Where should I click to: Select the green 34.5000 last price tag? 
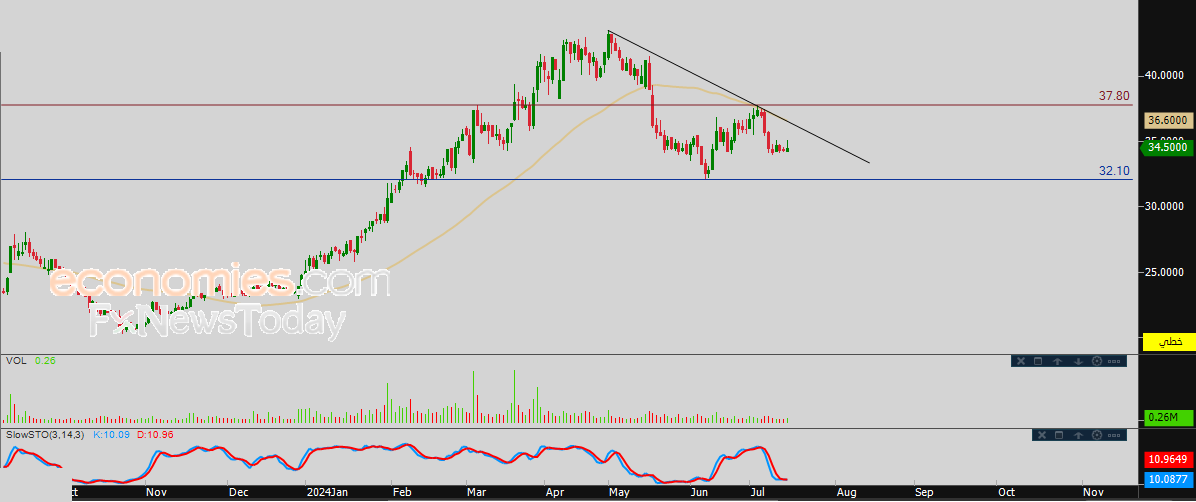click(1168, 147)
